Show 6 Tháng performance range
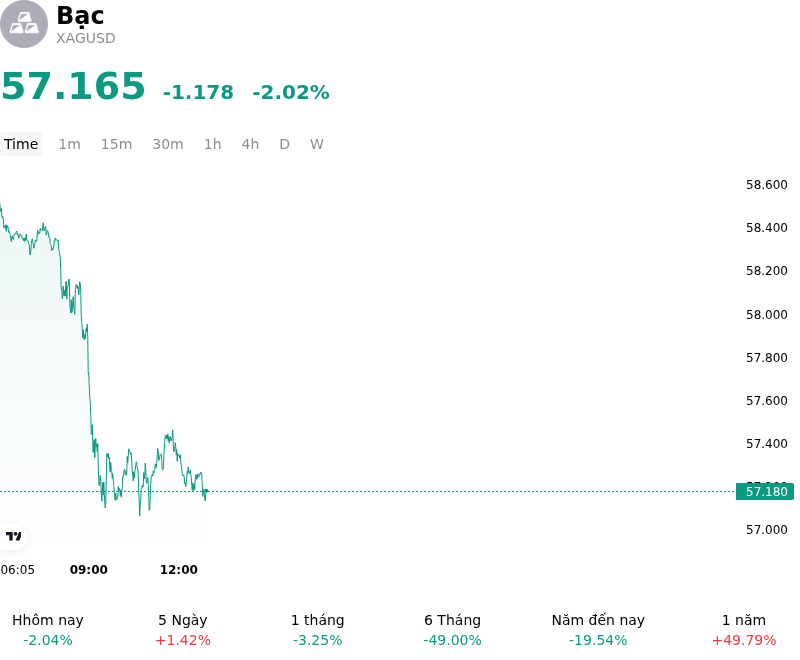 pyautogui.click(x=453, y=630)
